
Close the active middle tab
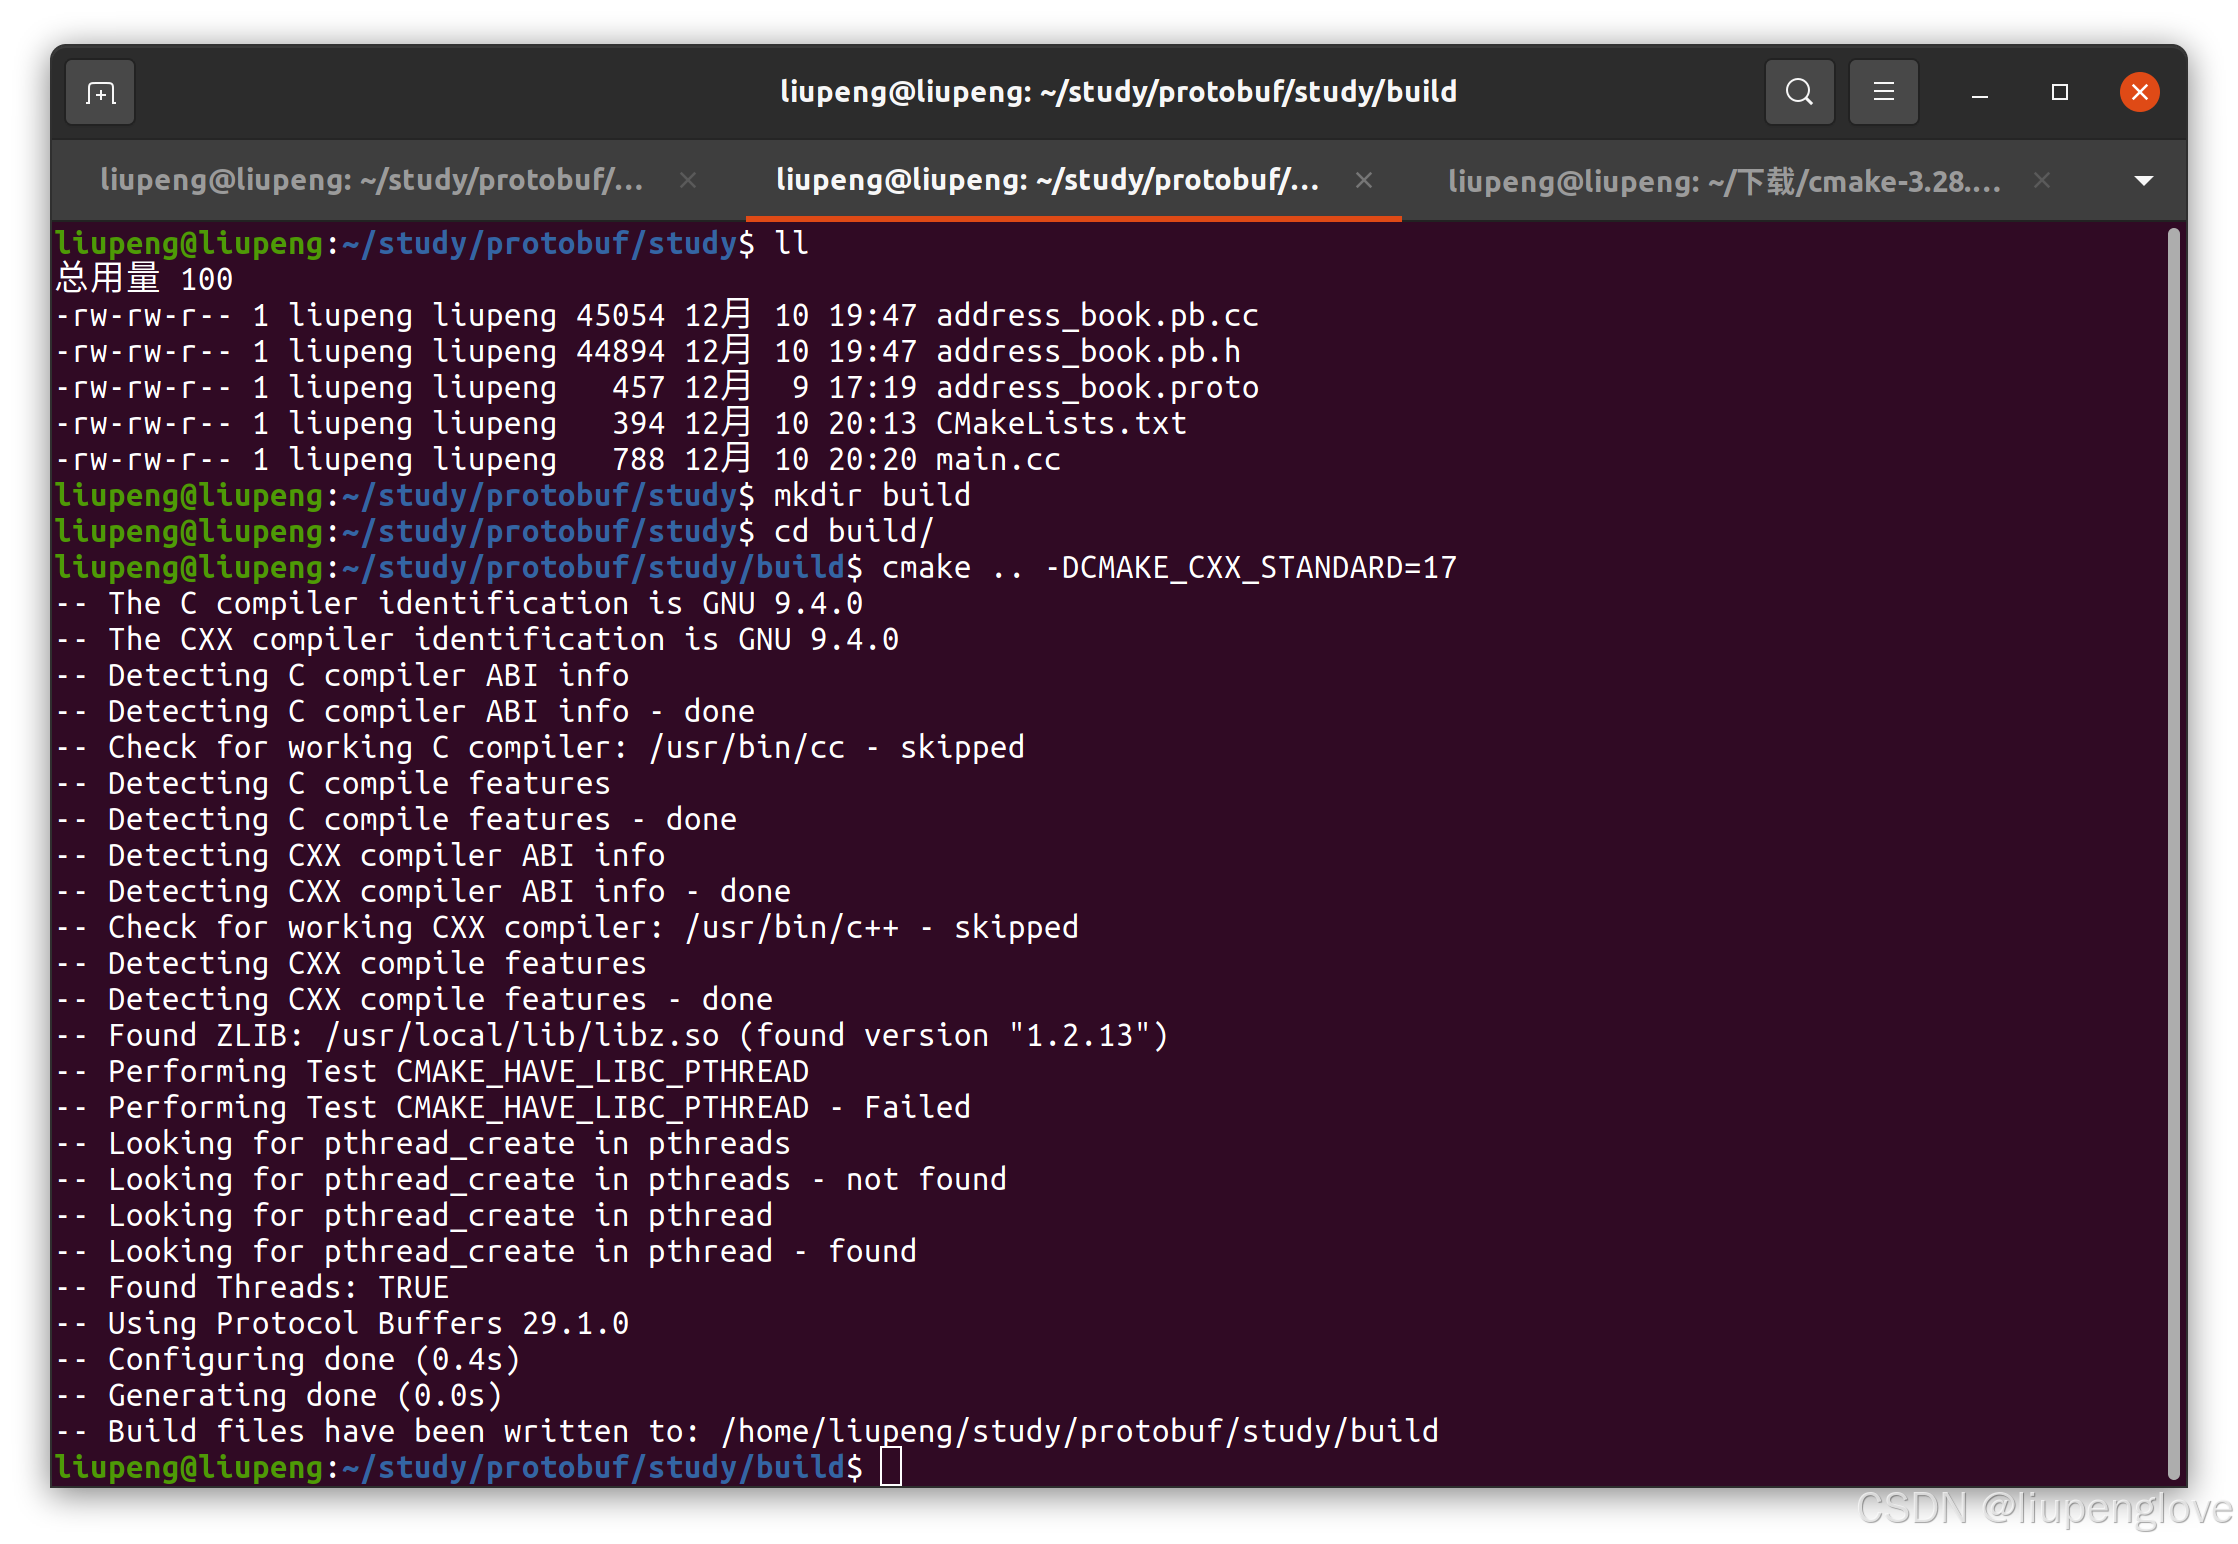pyautogui.click(x=1364, y=180)
